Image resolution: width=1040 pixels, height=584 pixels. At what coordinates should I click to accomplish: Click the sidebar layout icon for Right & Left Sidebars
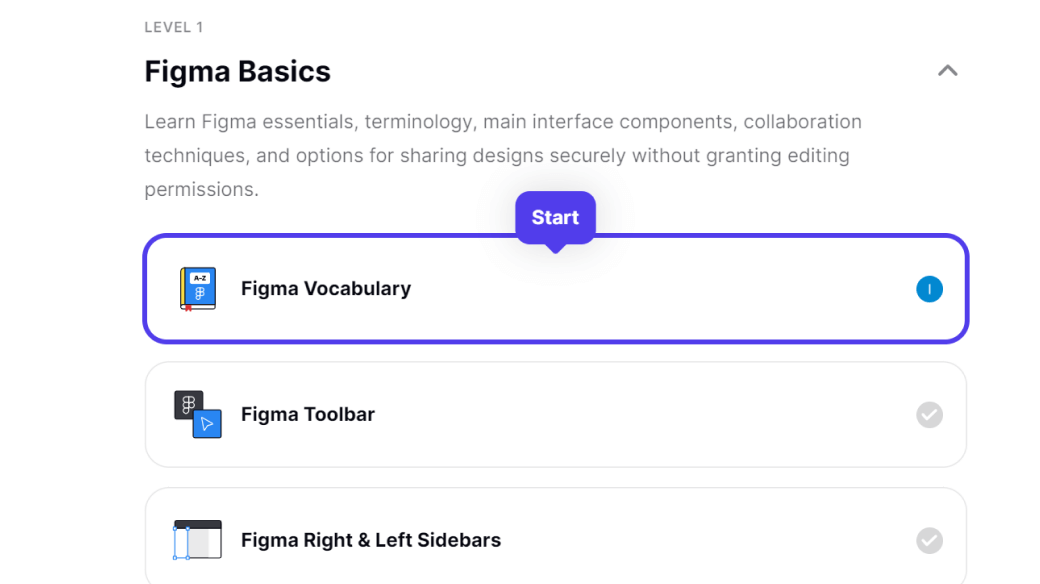(197, 540)
